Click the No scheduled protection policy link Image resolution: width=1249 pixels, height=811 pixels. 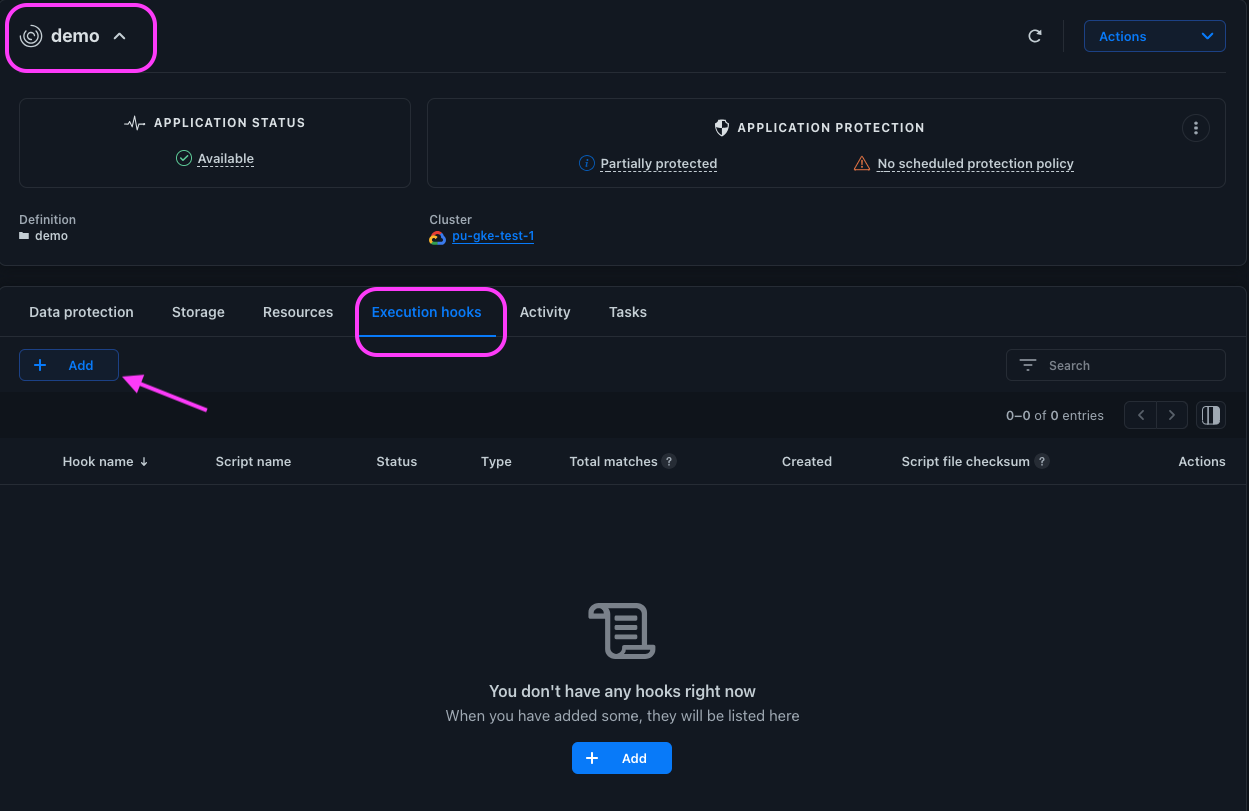click(974, 163)
